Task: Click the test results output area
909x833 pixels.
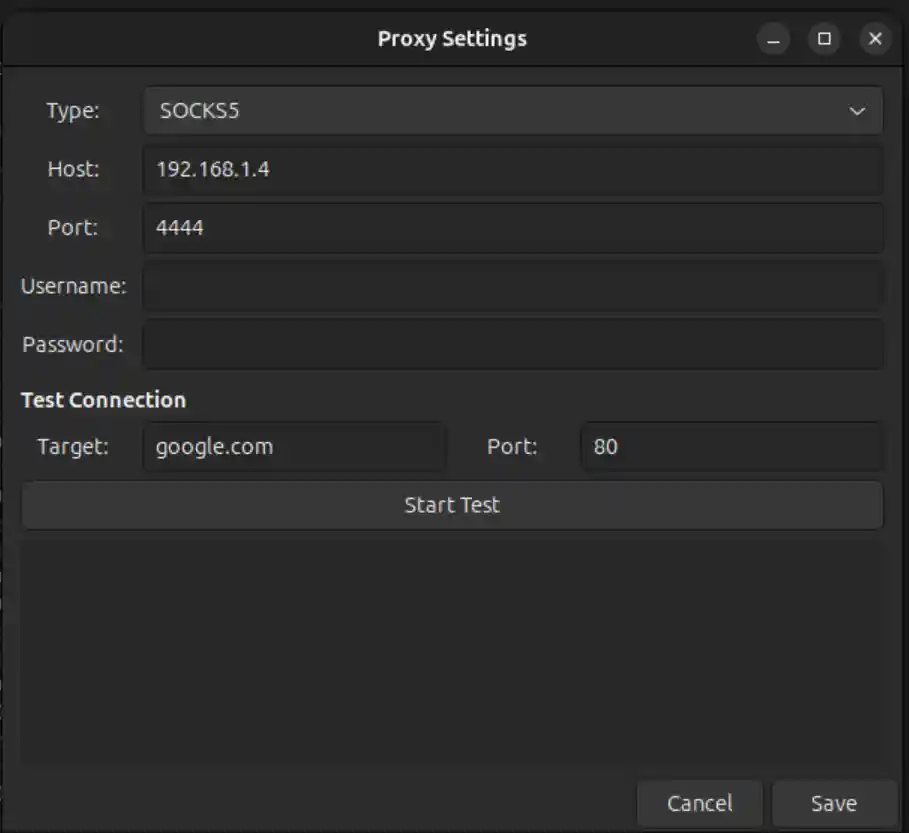Action: coord(451,650)
